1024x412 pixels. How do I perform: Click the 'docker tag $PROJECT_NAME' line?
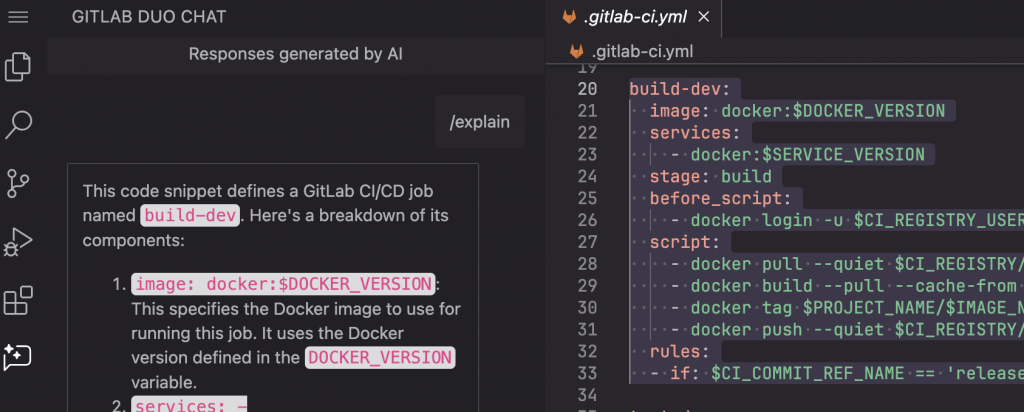coord(847,308)
